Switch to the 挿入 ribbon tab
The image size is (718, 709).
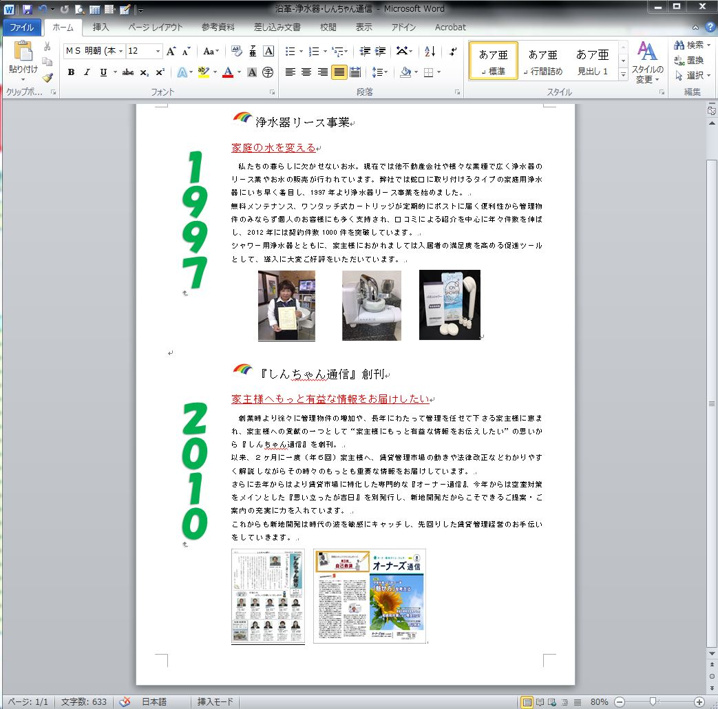point(100,27)
